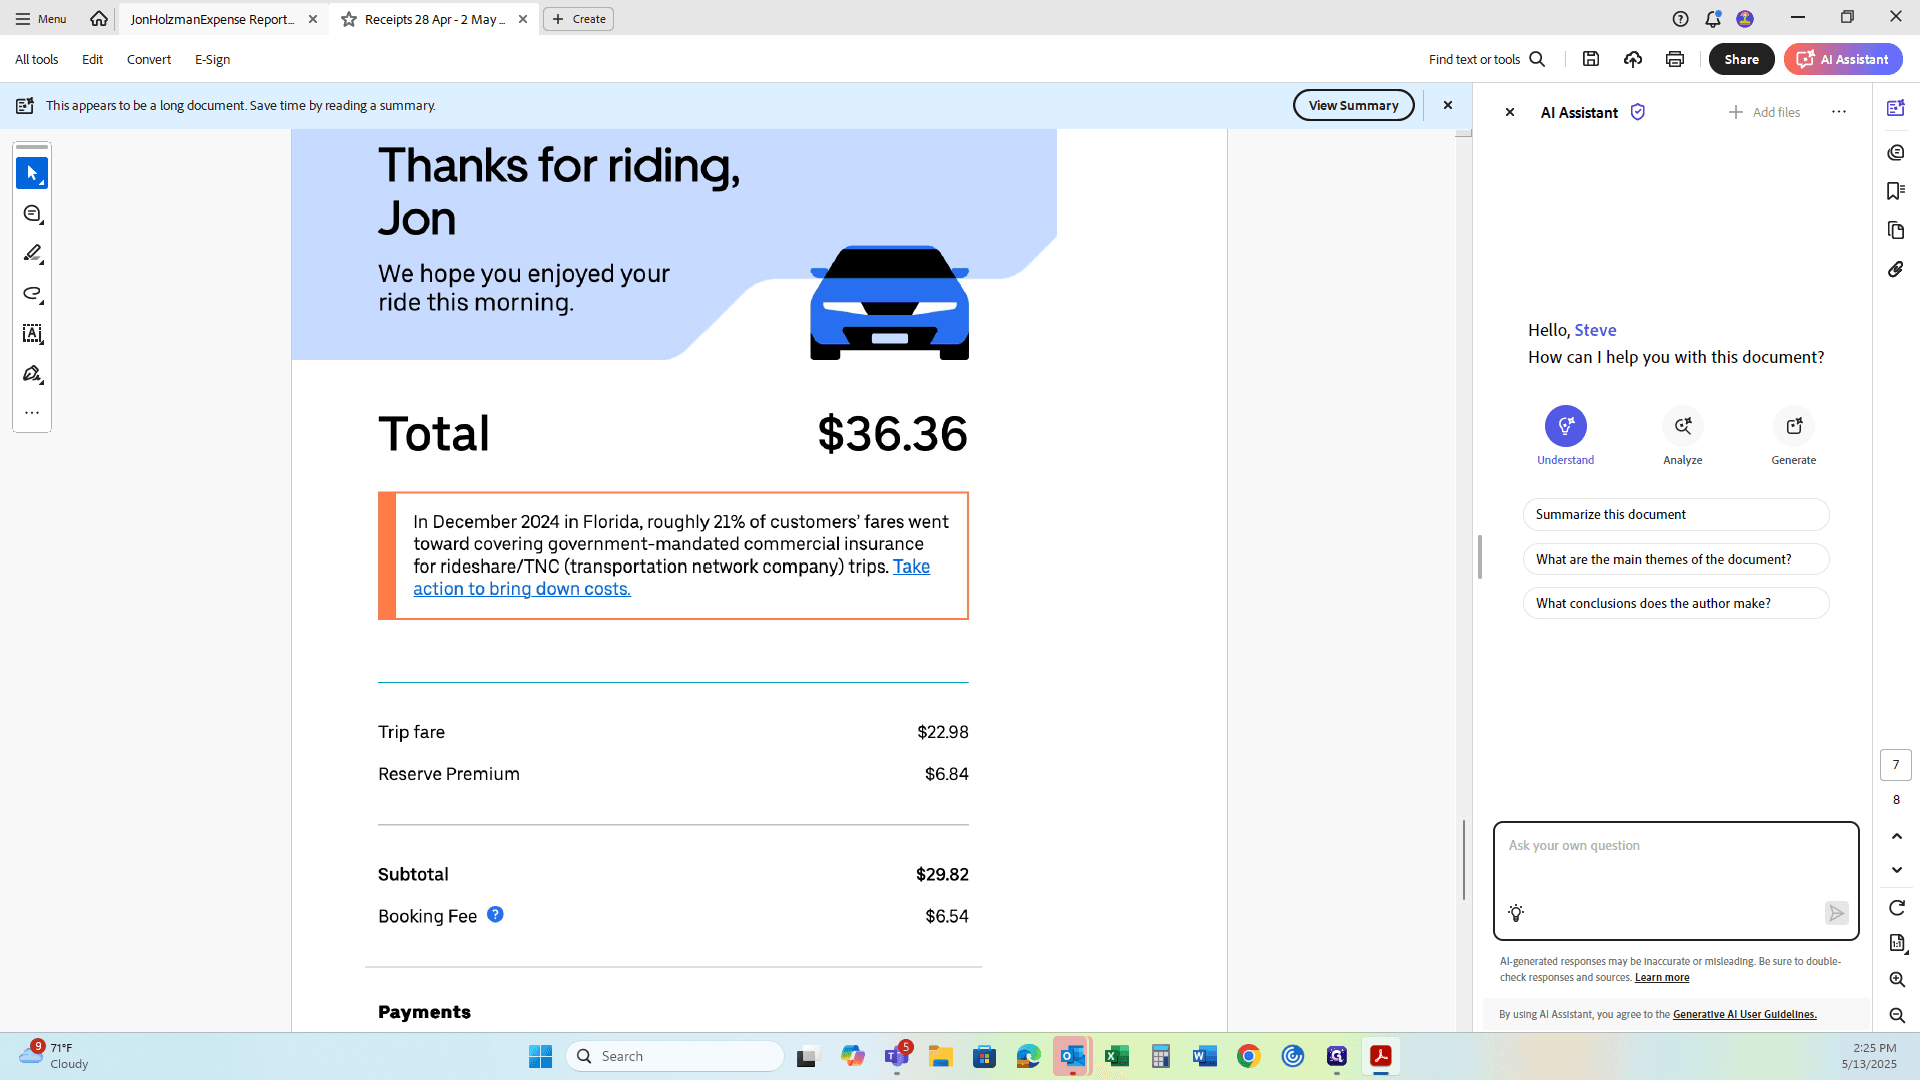
Task: Close the AI Assistant panel
Action: pos(1510,112)
